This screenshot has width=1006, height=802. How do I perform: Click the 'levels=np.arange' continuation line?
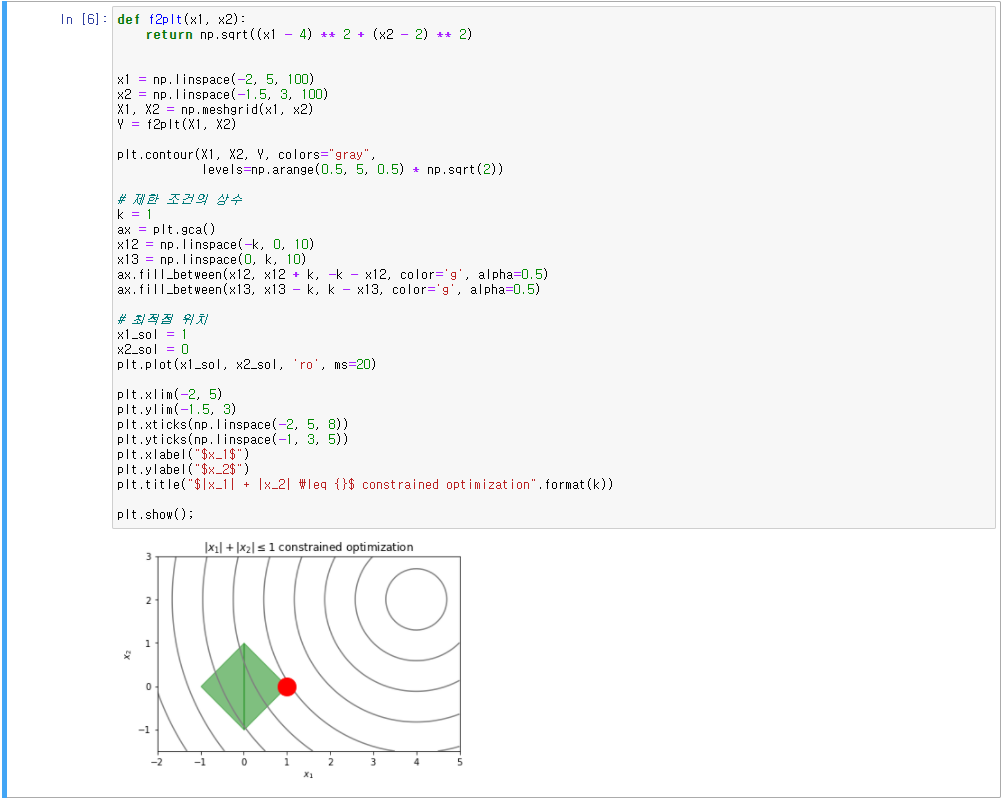353,169
